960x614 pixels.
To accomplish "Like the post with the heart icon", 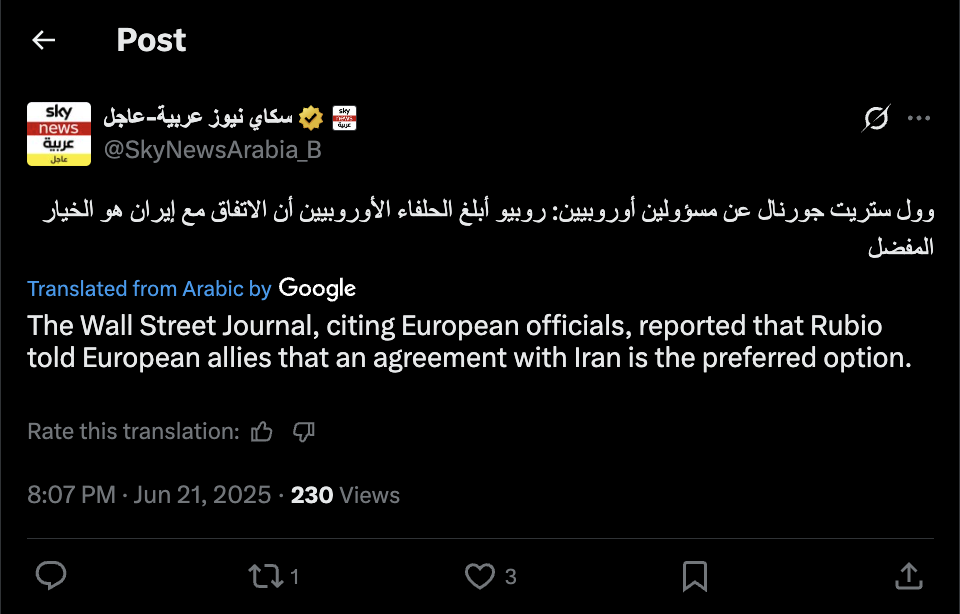I will pyautogui.click(x=480, y=576).
